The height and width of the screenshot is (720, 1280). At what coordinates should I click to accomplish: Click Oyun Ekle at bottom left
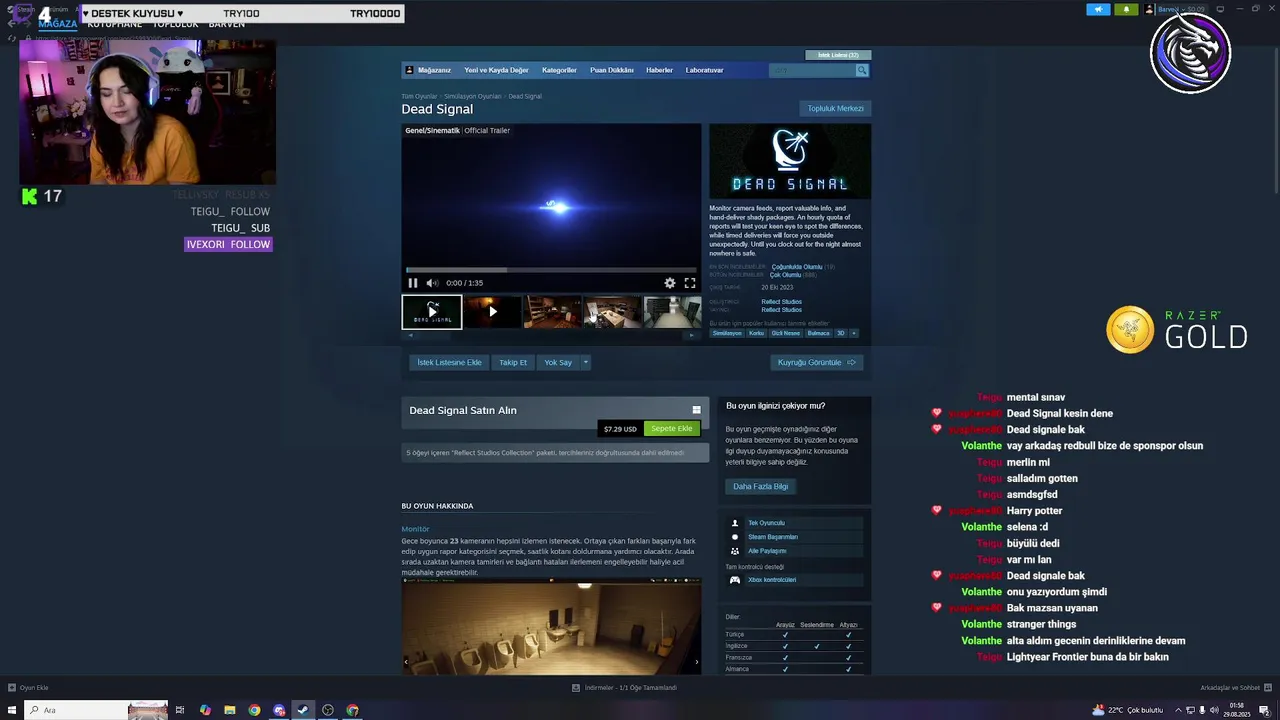[x=28, y=687]
